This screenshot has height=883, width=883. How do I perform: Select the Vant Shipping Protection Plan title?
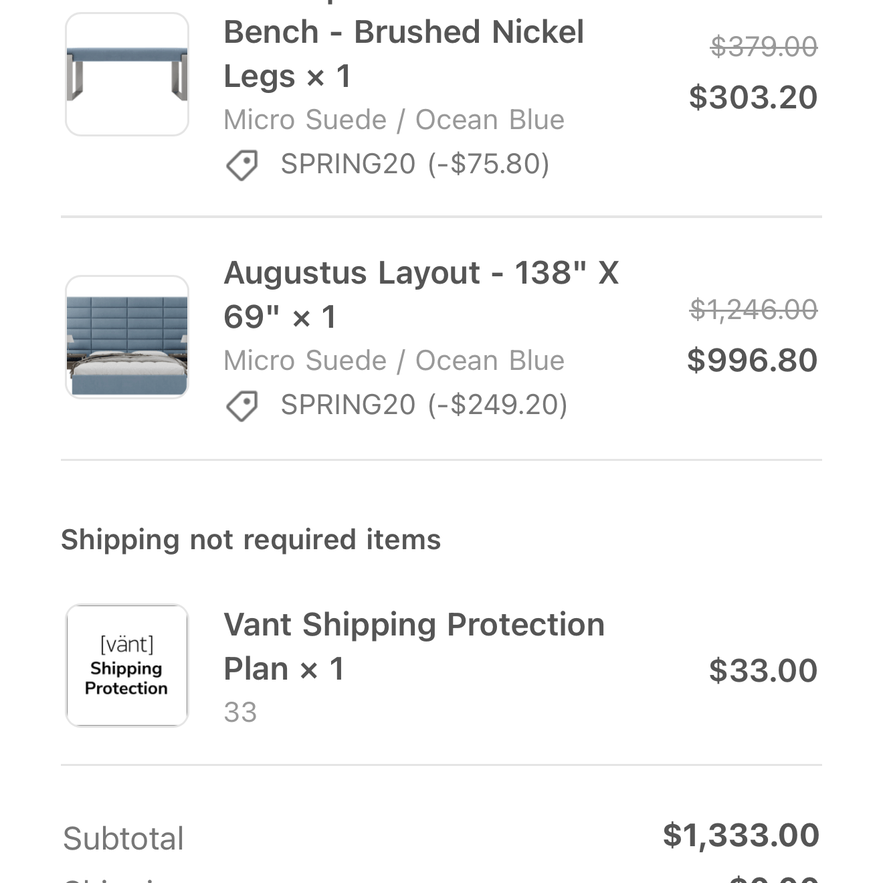point(414,646)
